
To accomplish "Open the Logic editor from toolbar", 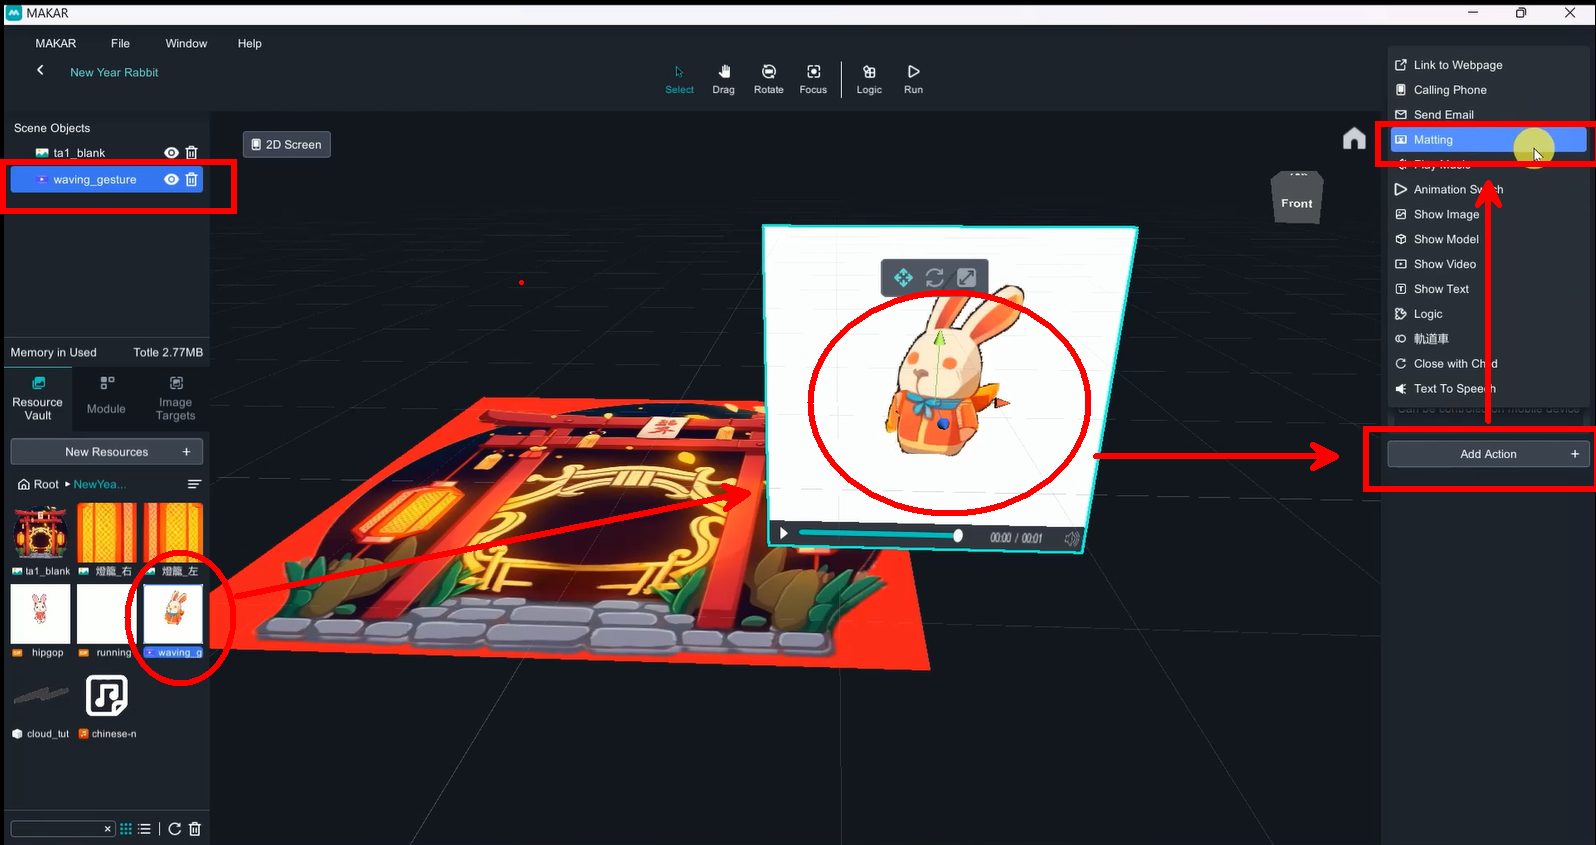I will pos(869,78).
